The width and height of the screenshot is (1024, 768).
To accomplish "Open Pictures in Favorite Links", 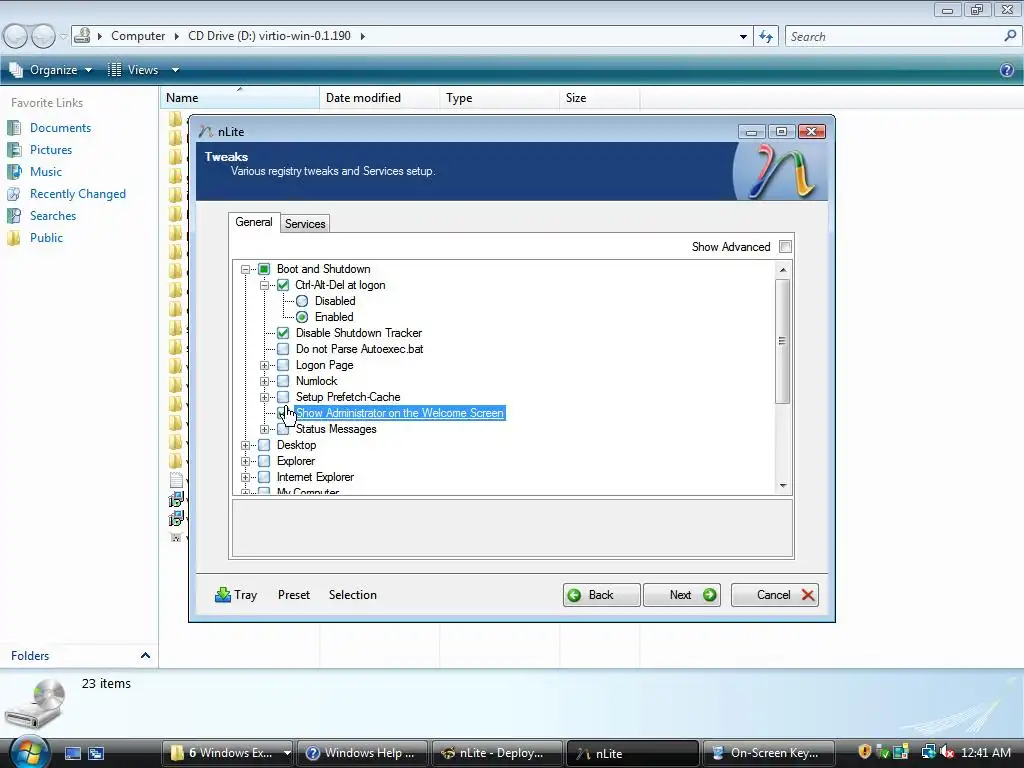I will [51, 150].
